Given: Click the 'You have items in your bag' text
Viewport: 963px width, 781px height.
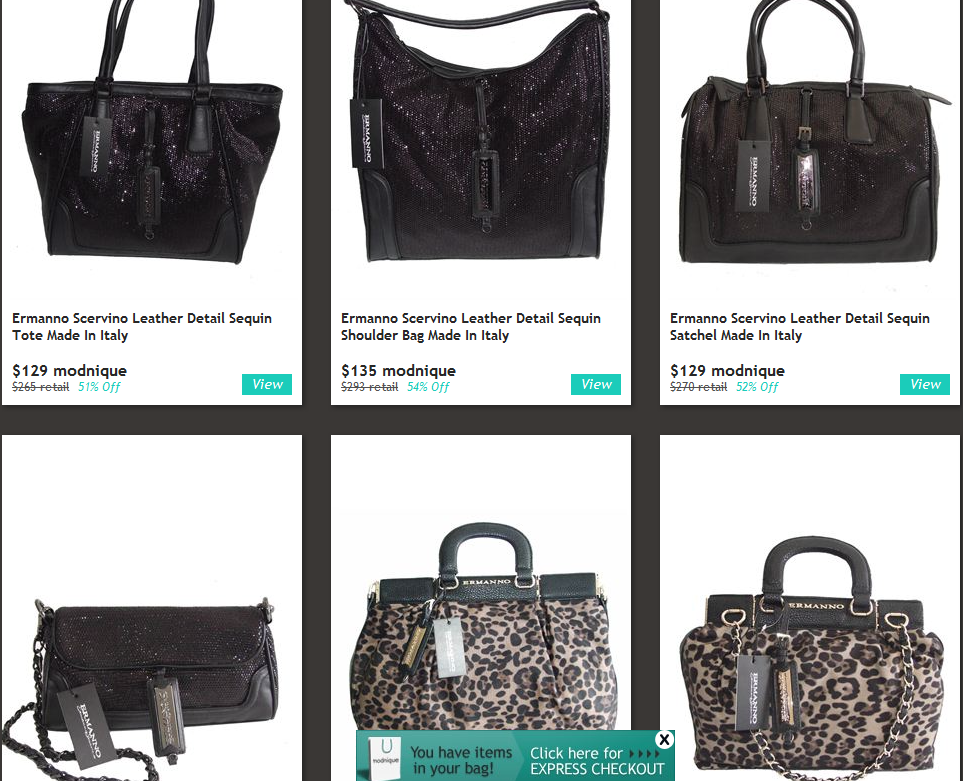Looking at the screenshot, I should pyautogui.click(x=461, y=760).
